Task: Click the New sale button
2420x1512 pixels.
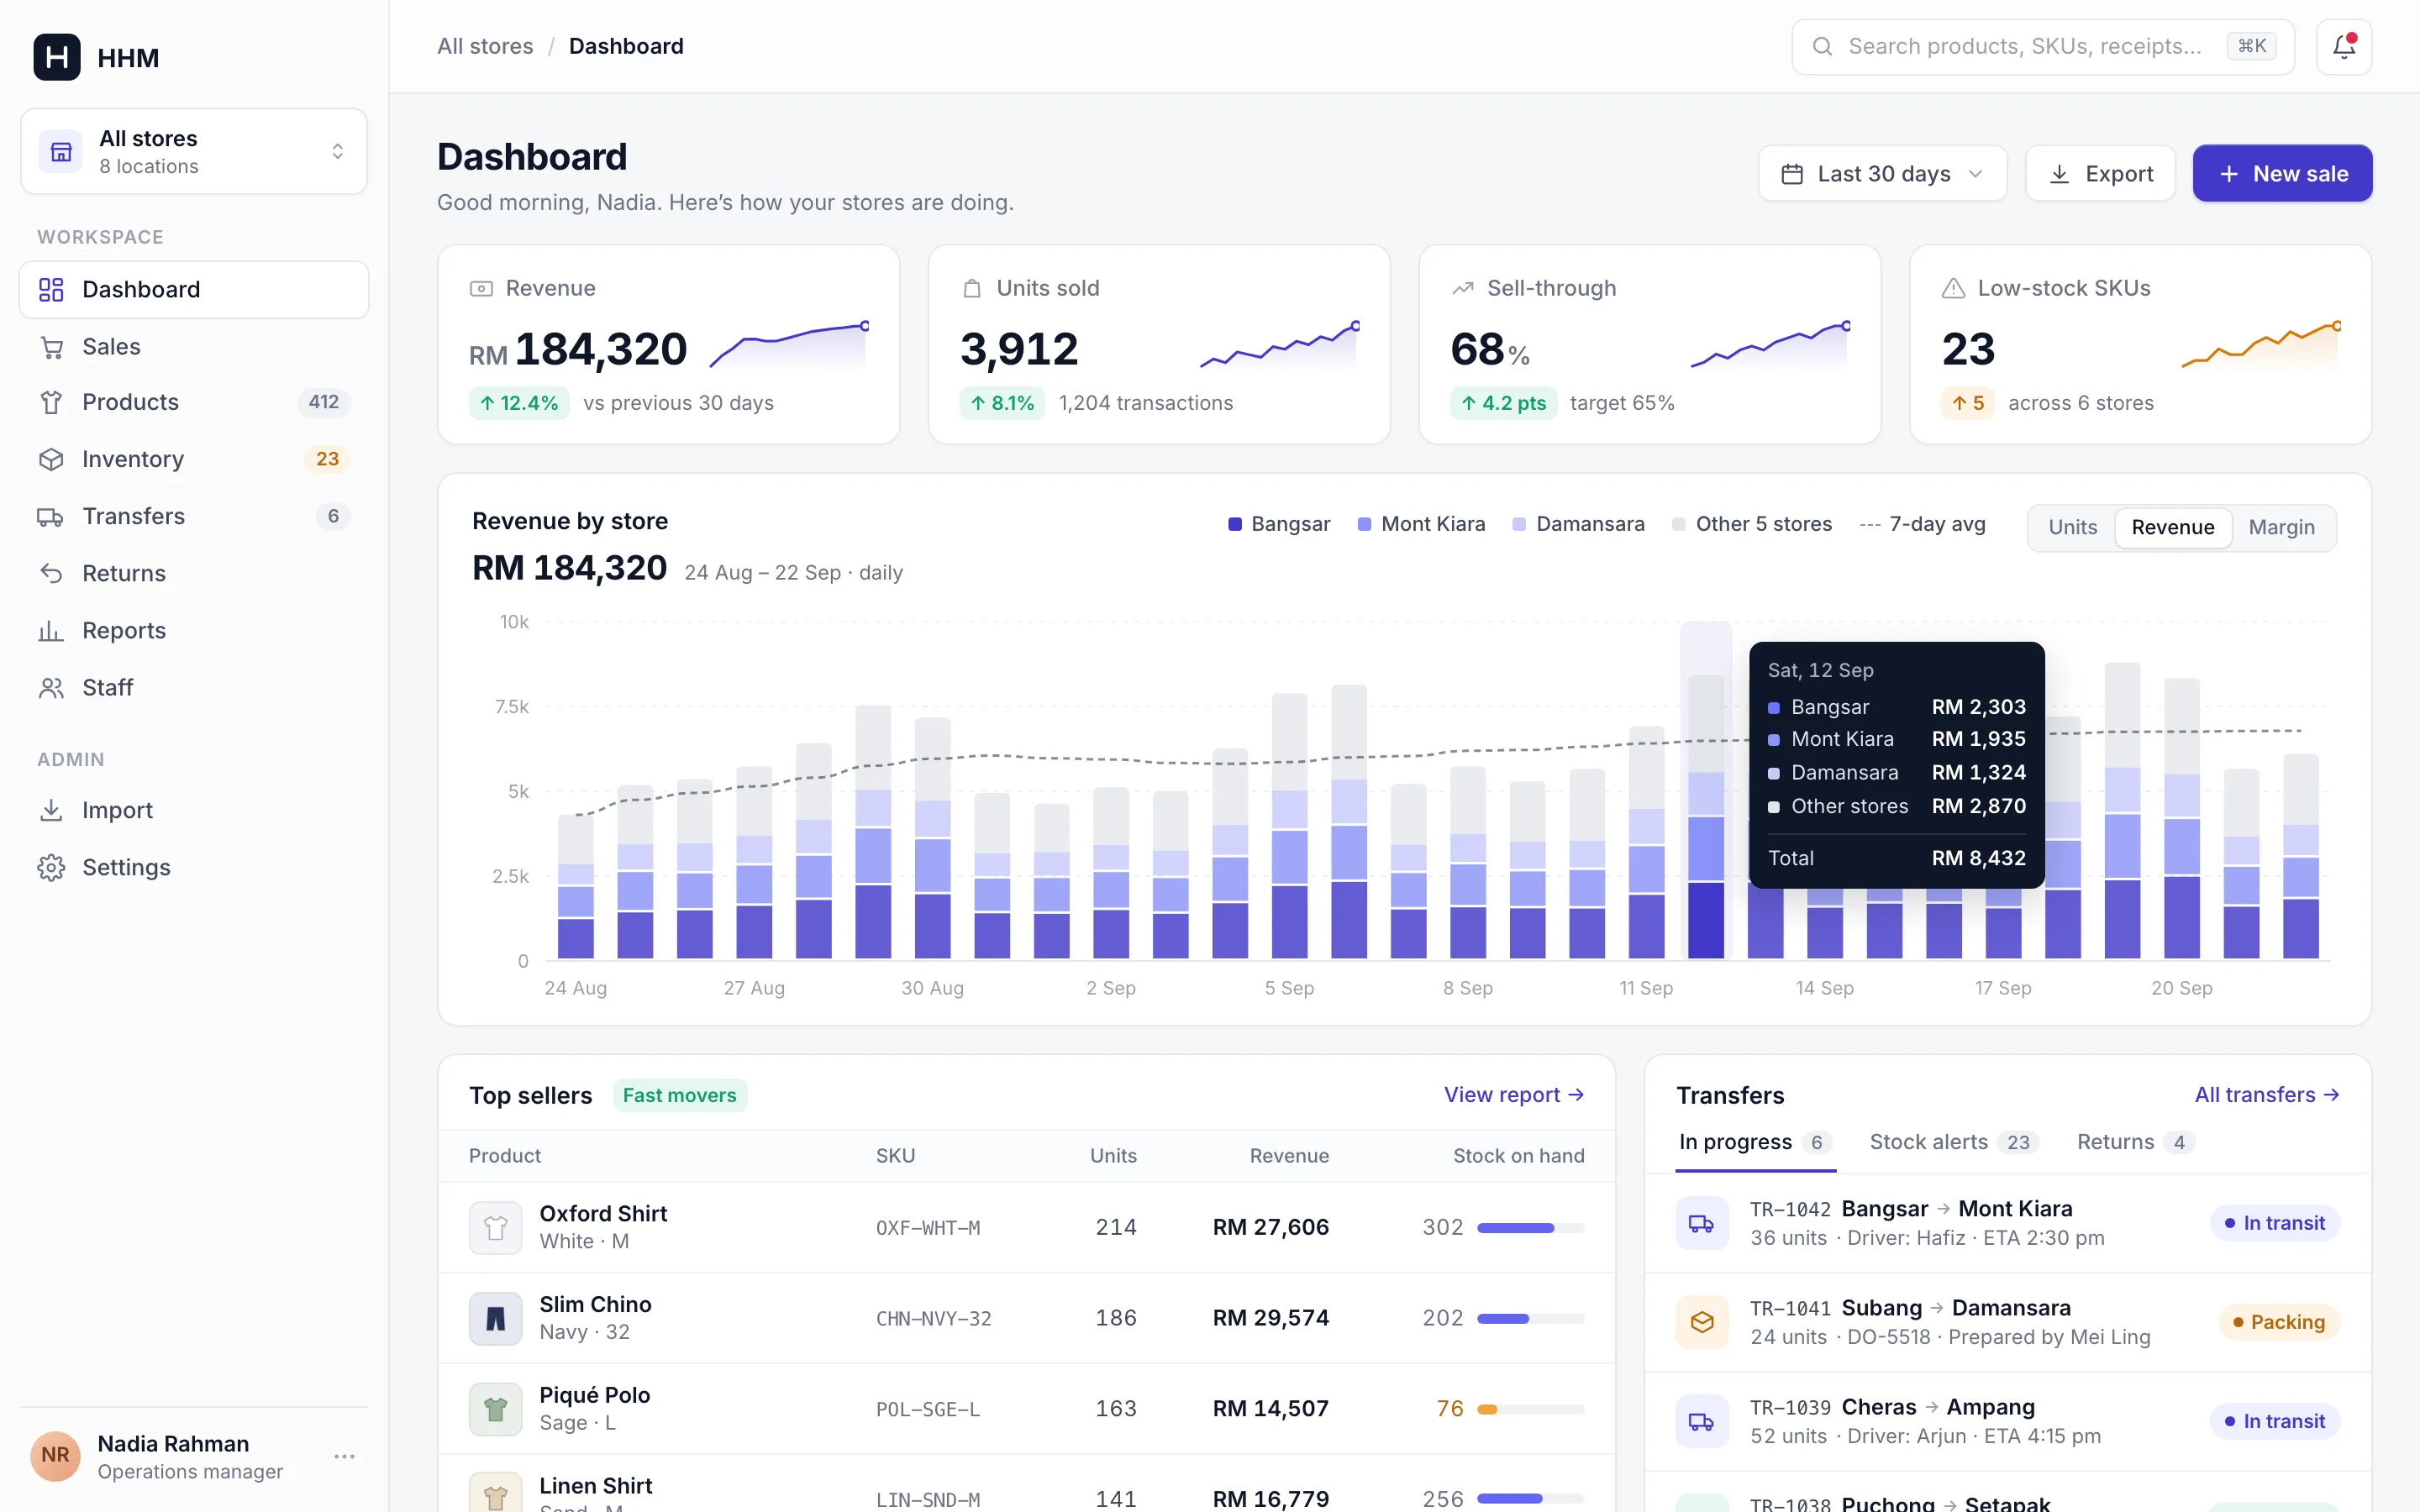Action: pyautogui.click(x=2282, y=174)
